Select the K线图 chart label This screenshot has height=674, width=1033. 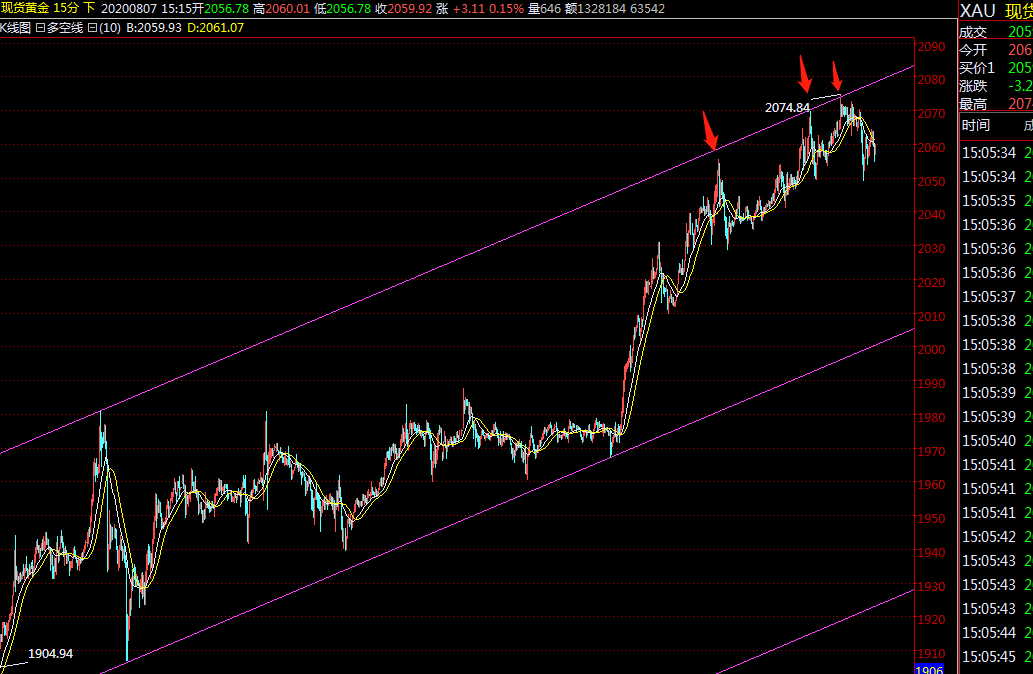coord(15,28)
